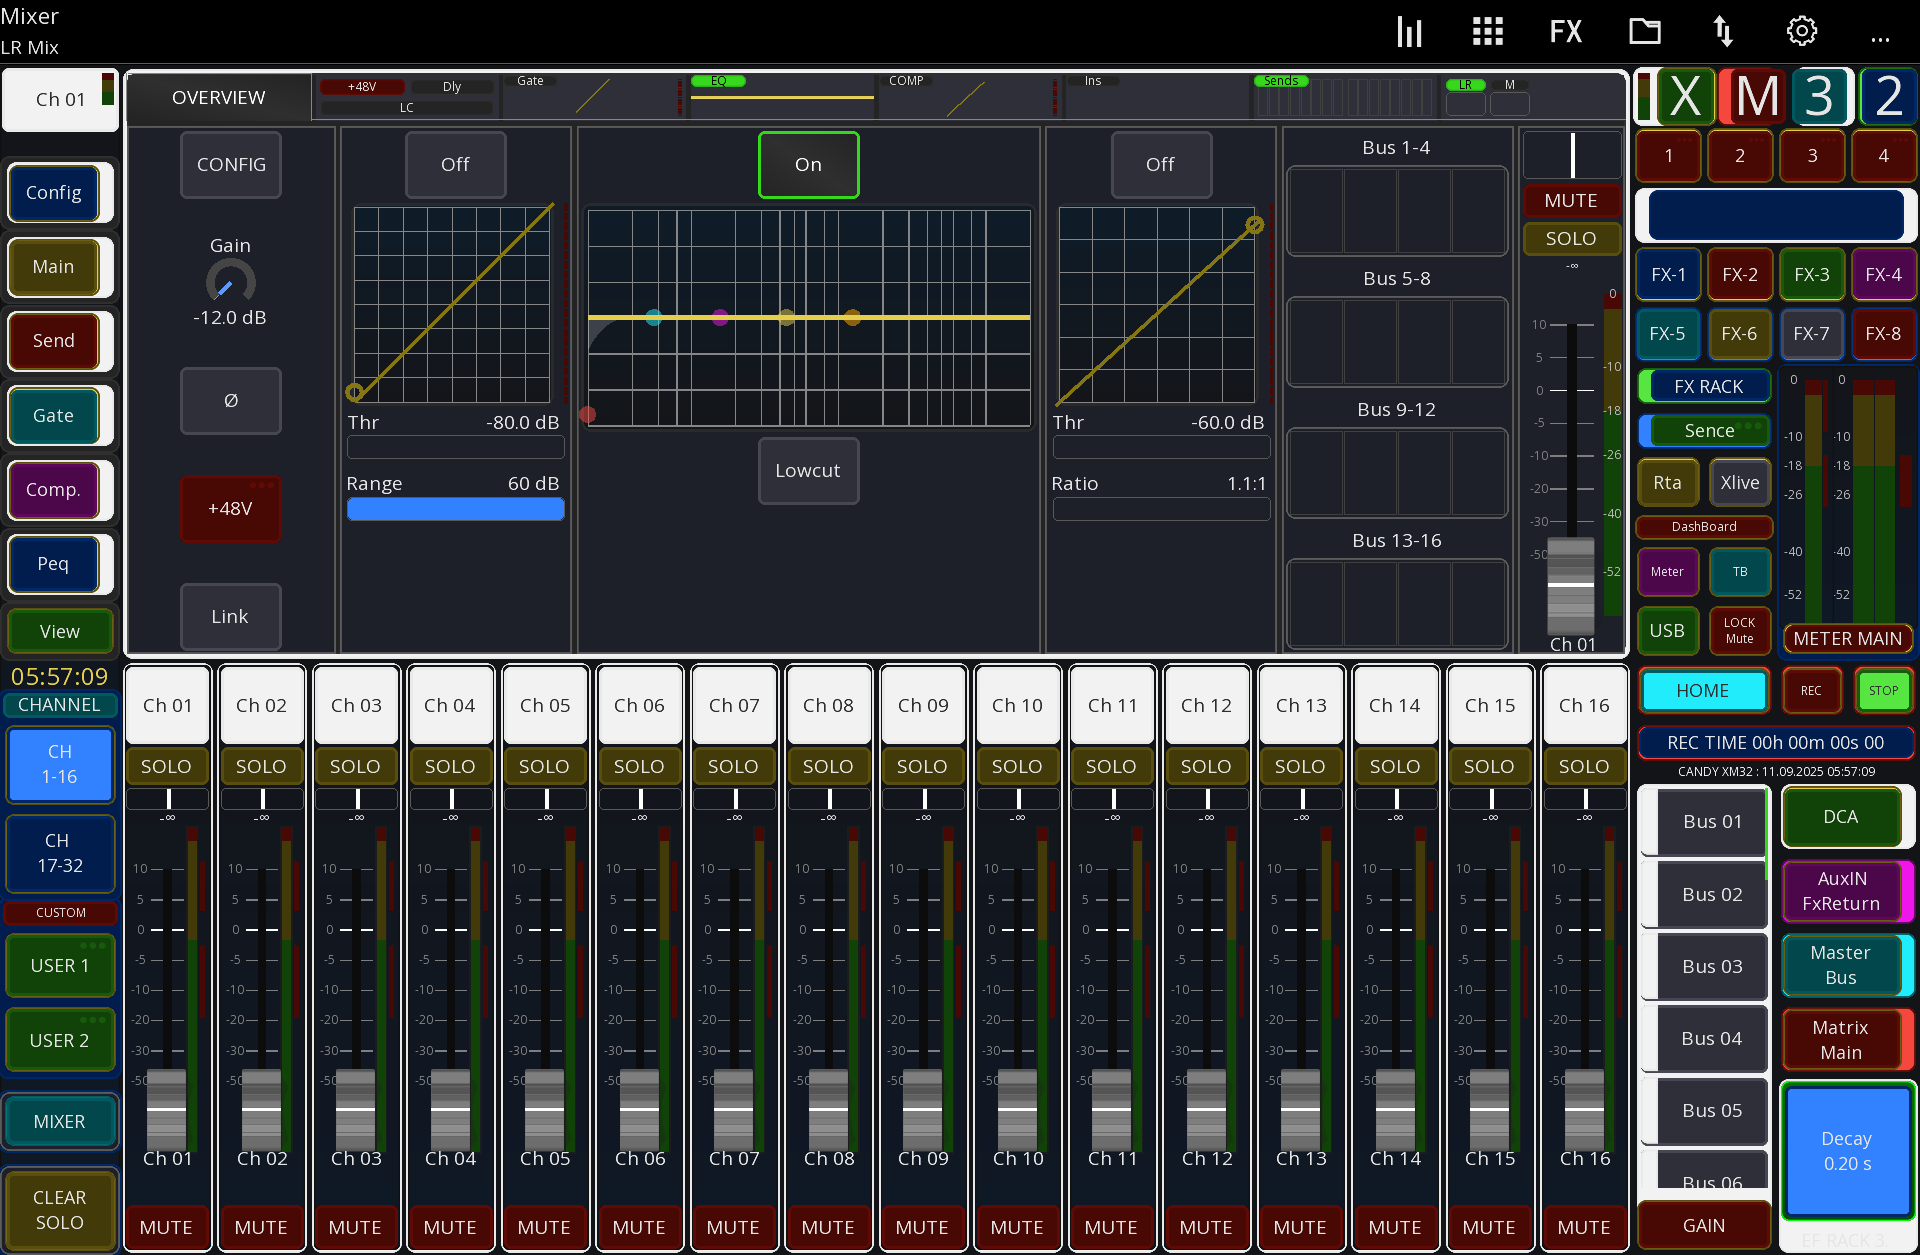Enable +48V phantom power
1920x1255 pixels.
pos(230,509)
